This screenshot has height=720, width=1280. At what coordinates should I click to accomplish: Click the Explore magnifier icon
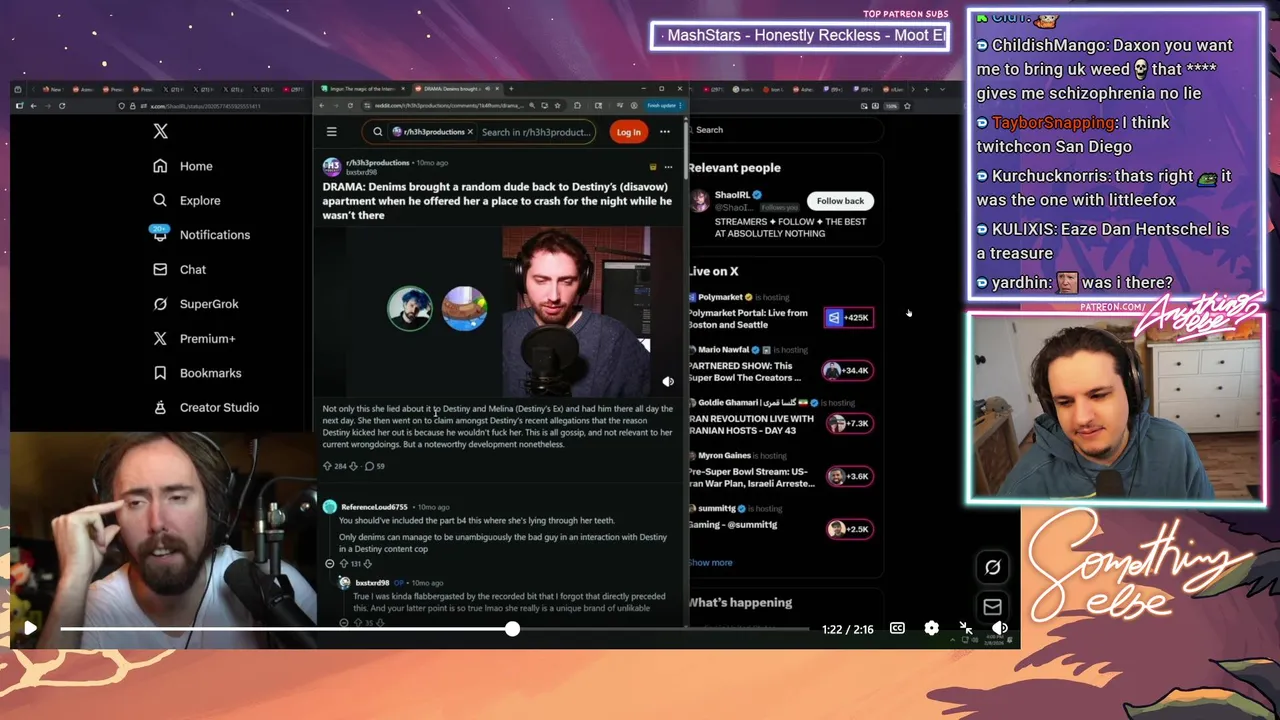pos(160,200)
